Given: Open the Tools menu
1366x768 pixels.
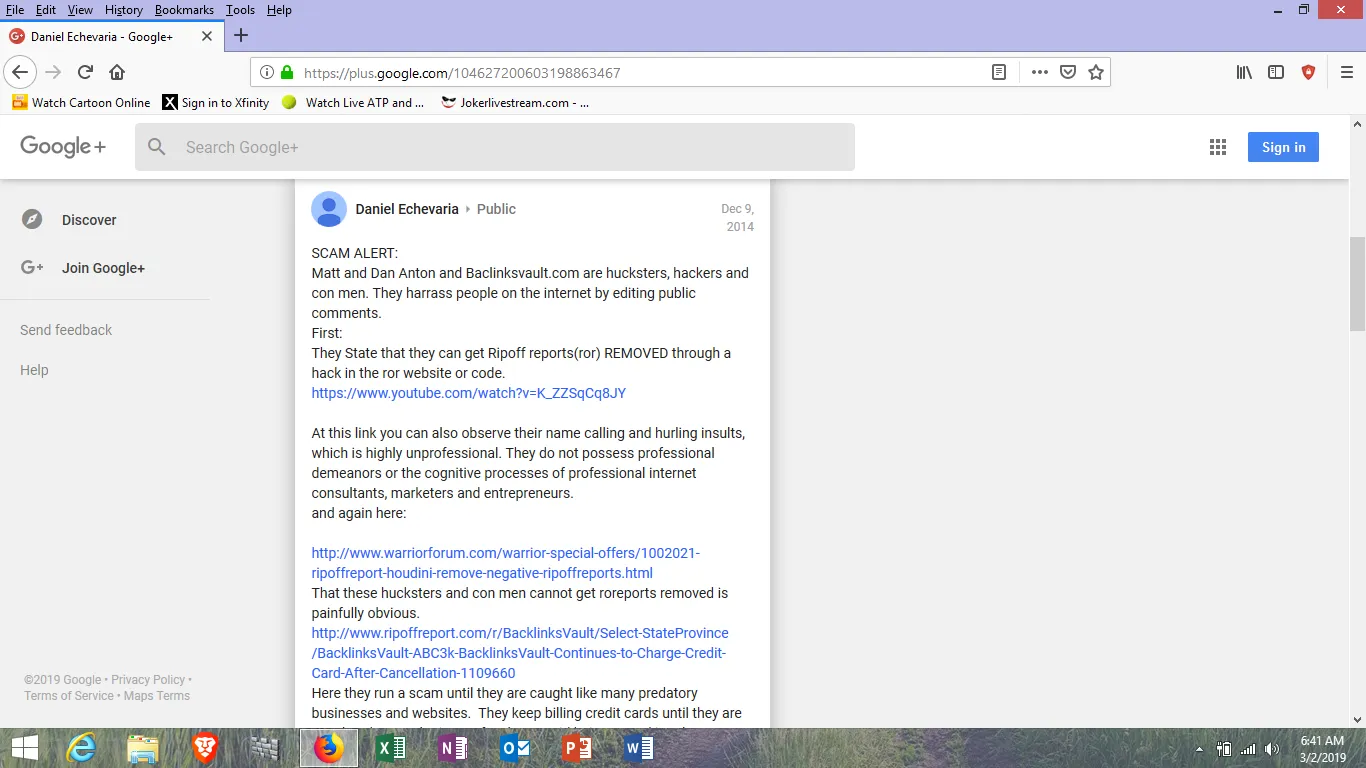Looking at the screenshot, I should click(x=240, y=10).
